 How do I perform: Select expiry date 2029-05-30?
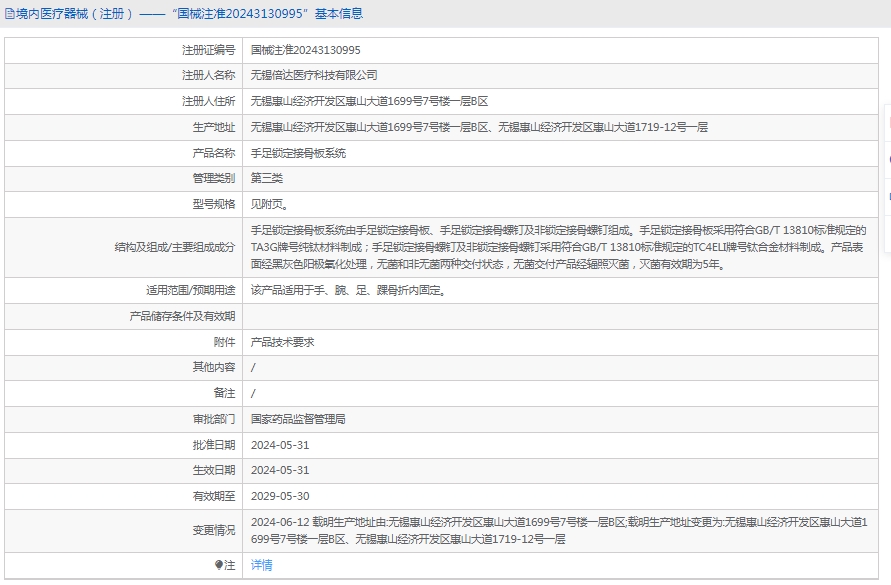(280, 496)
